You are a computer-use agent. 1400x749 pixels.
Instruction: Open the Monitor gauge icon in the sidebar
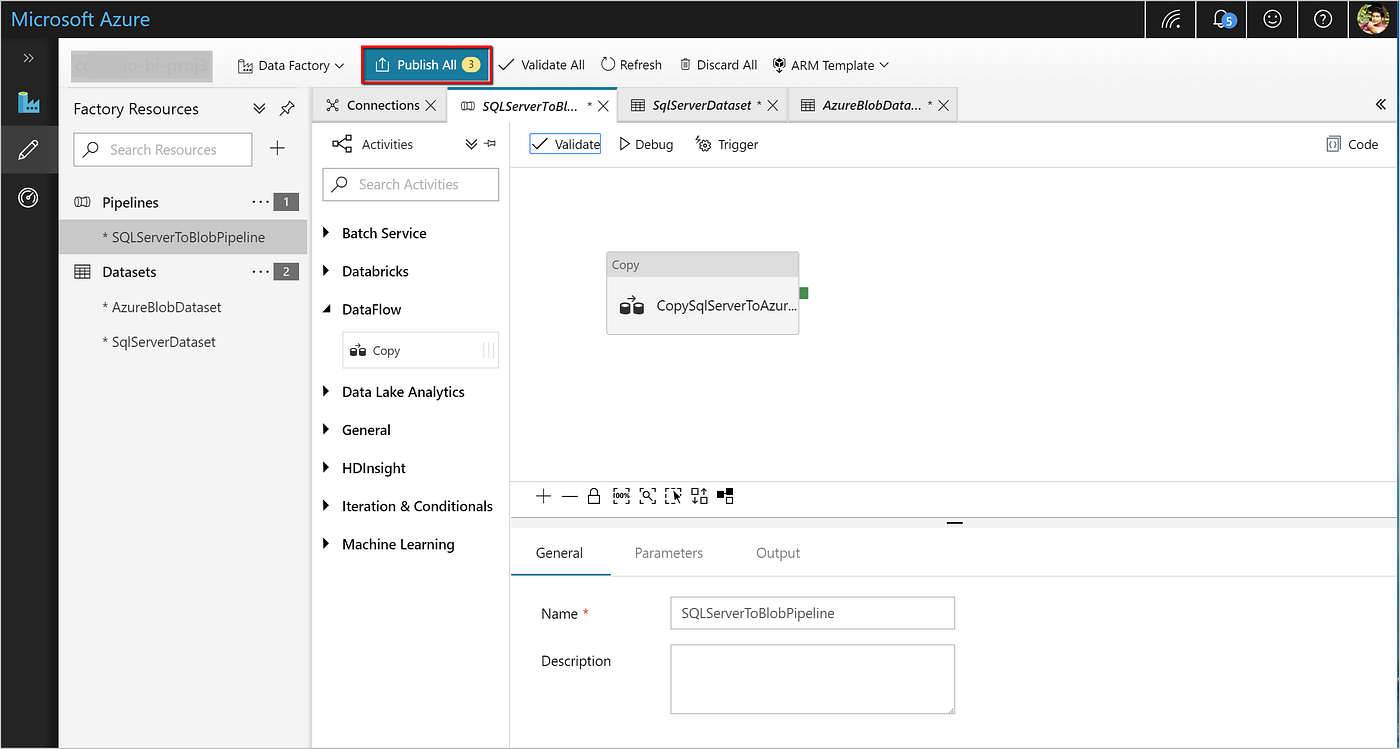[x=29, y=197]
